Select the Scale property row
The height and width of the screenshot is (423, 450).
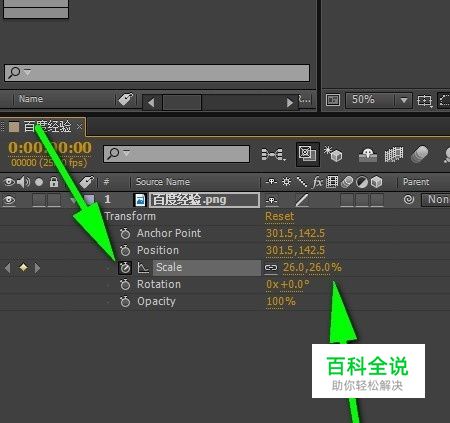tap(207, 268)
